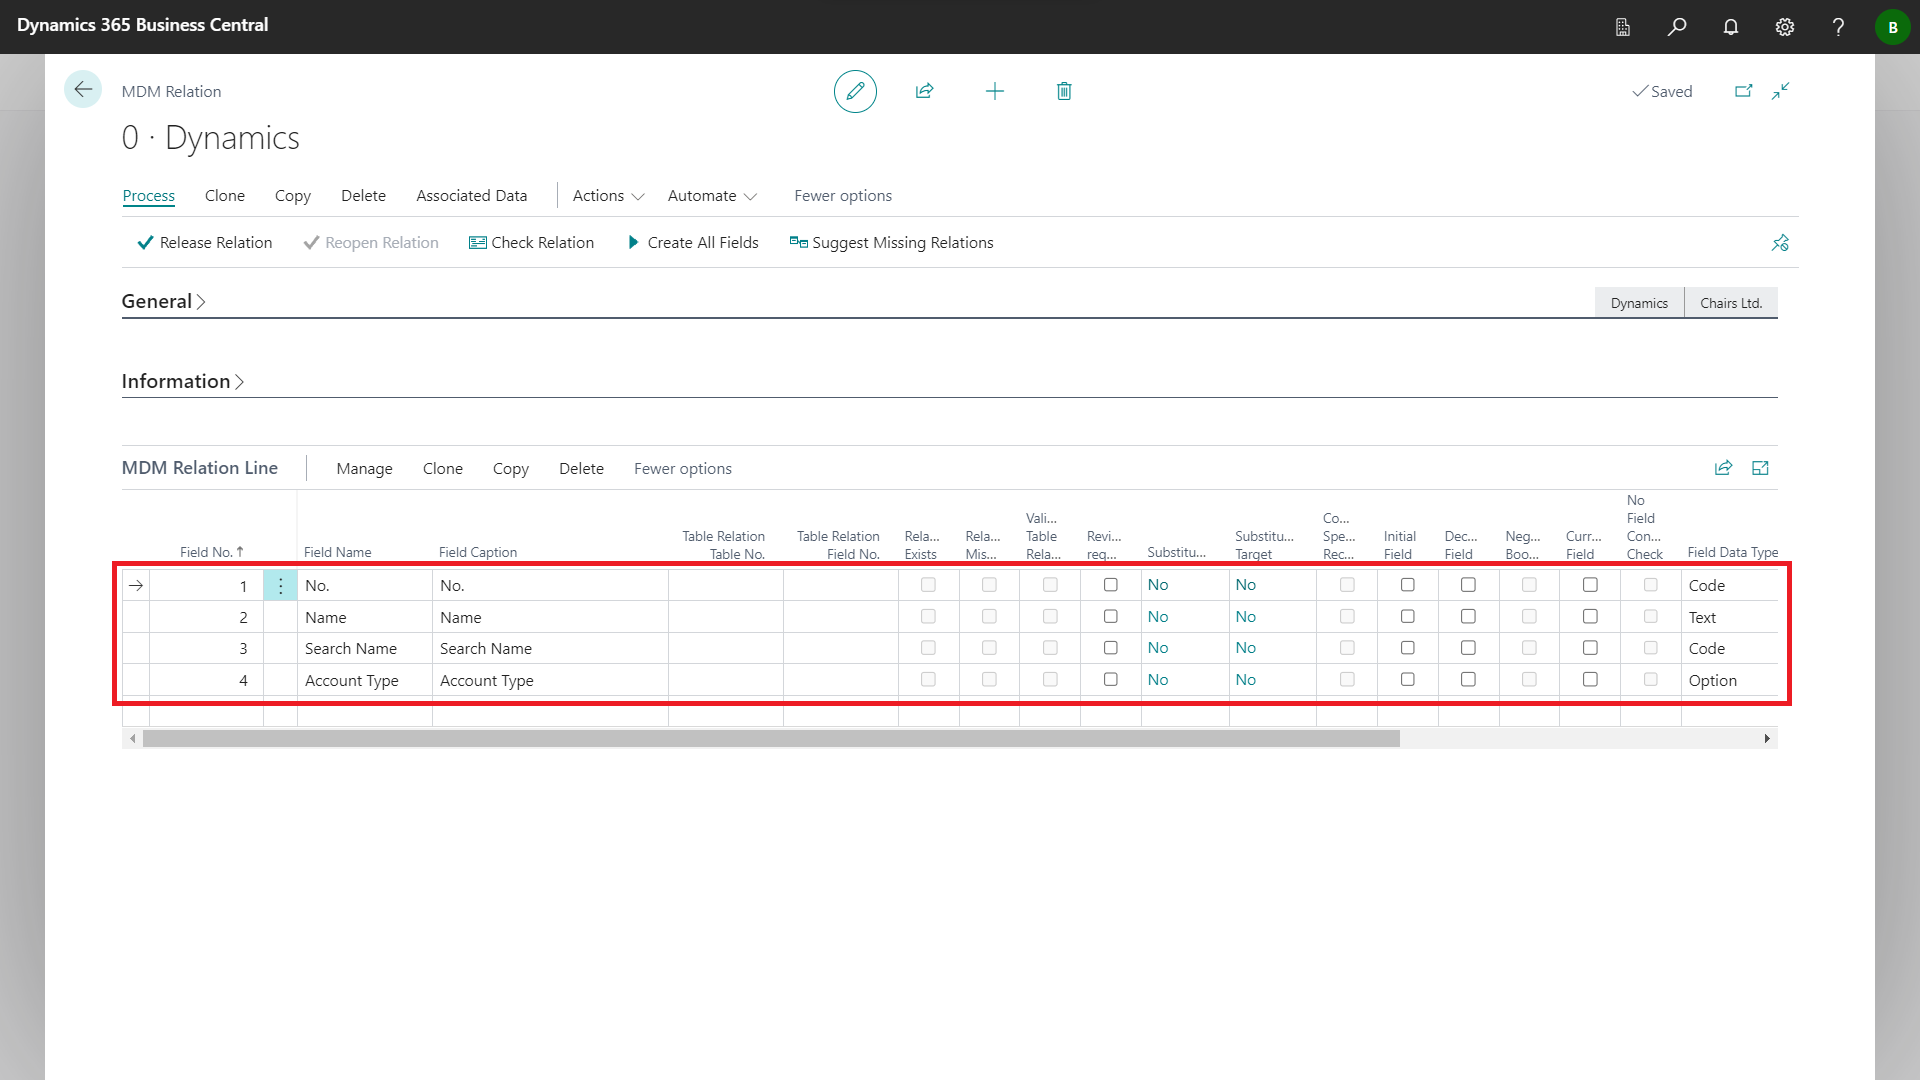Click Reopen Relation
This screenshot has height=1080, width=1920.
click(x=371, y=243)
